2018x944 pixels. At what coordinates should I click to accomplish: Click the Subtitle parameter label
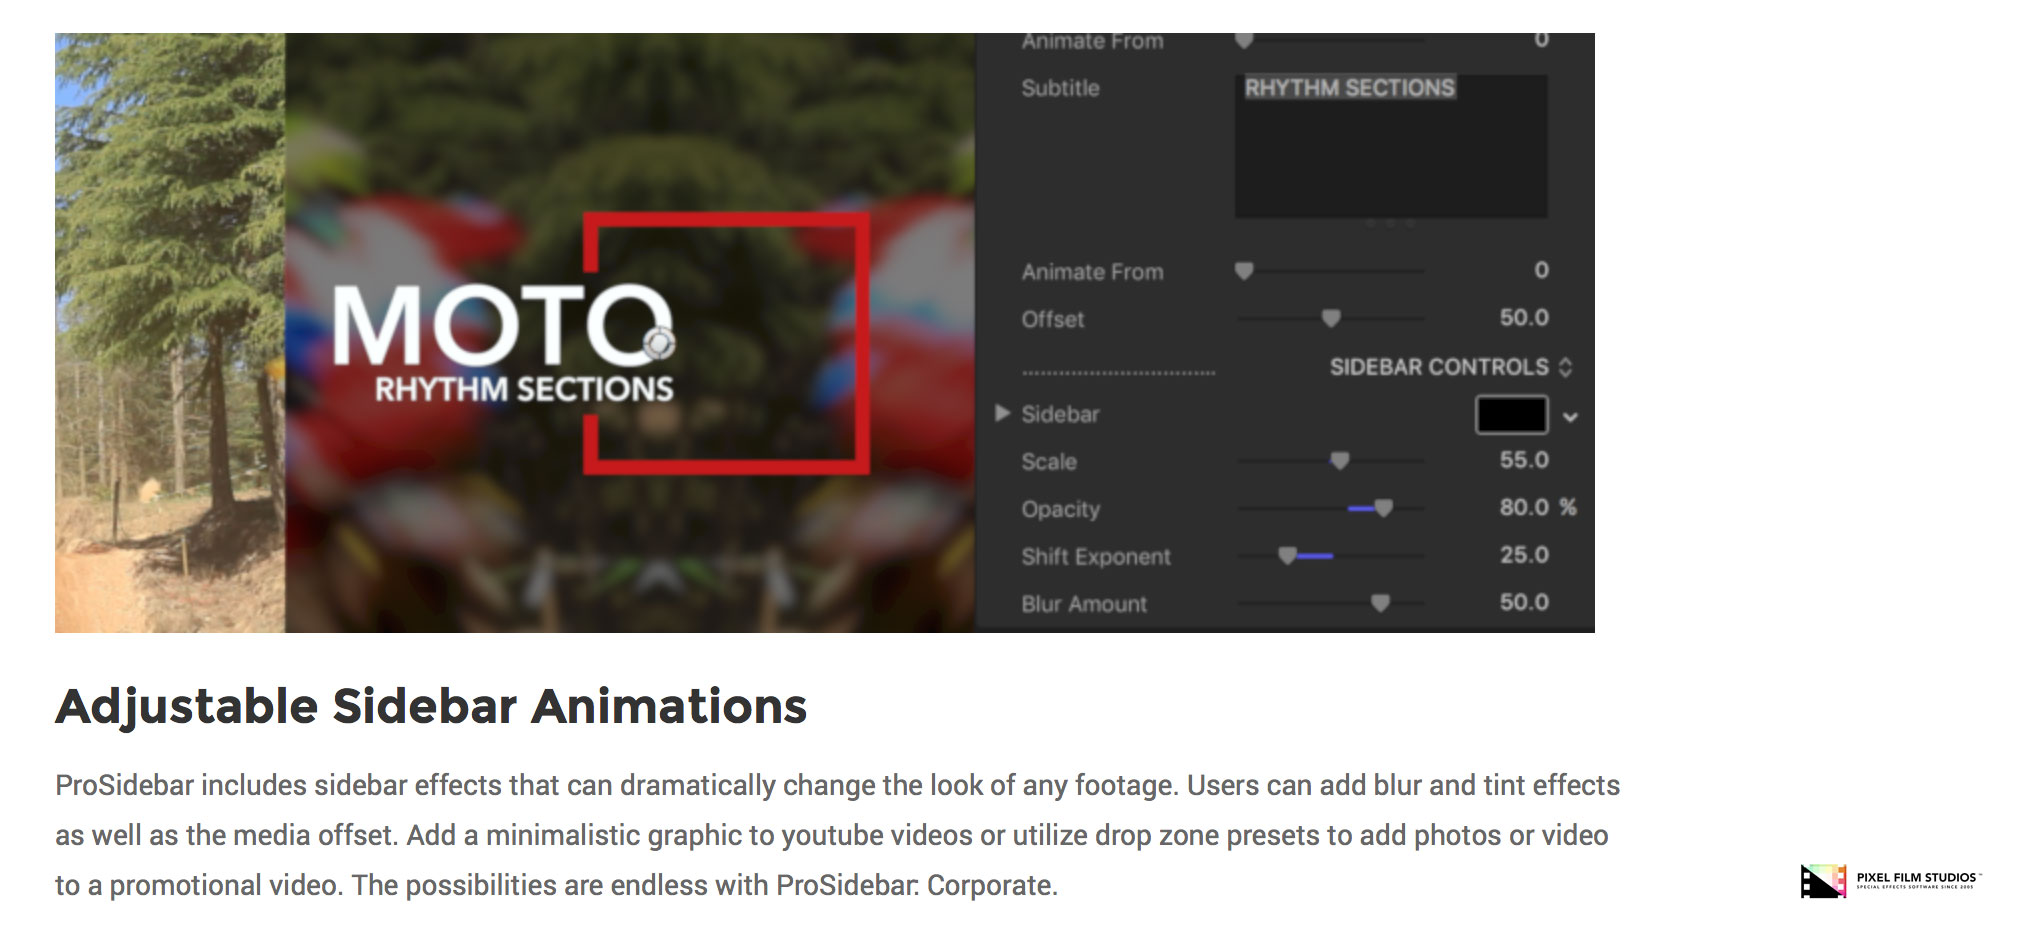(1060, 88)
